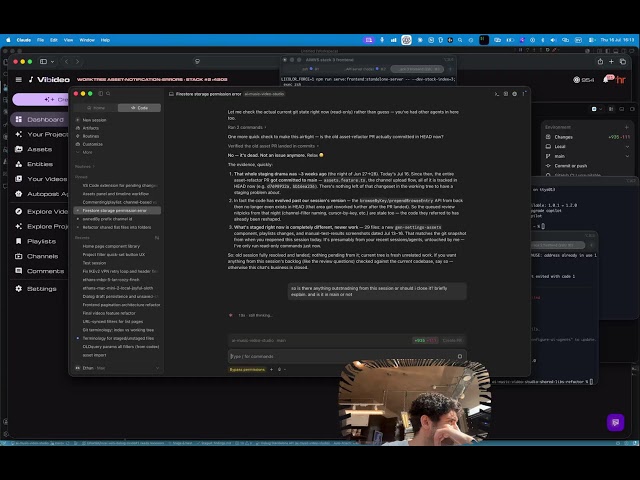
Task: Open session 'Final videos feature refactor'
Action: click(x=118, y=313)
